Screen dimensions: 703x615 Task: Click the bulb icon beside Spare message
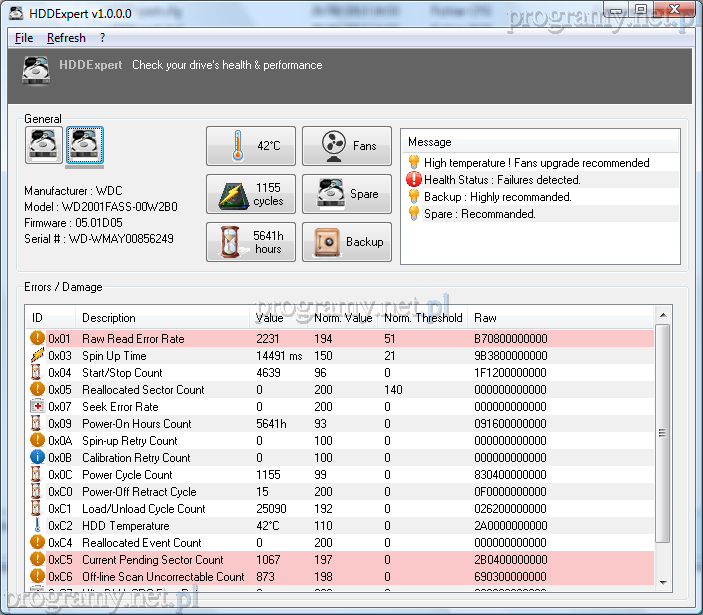click(x=414, y=213)
